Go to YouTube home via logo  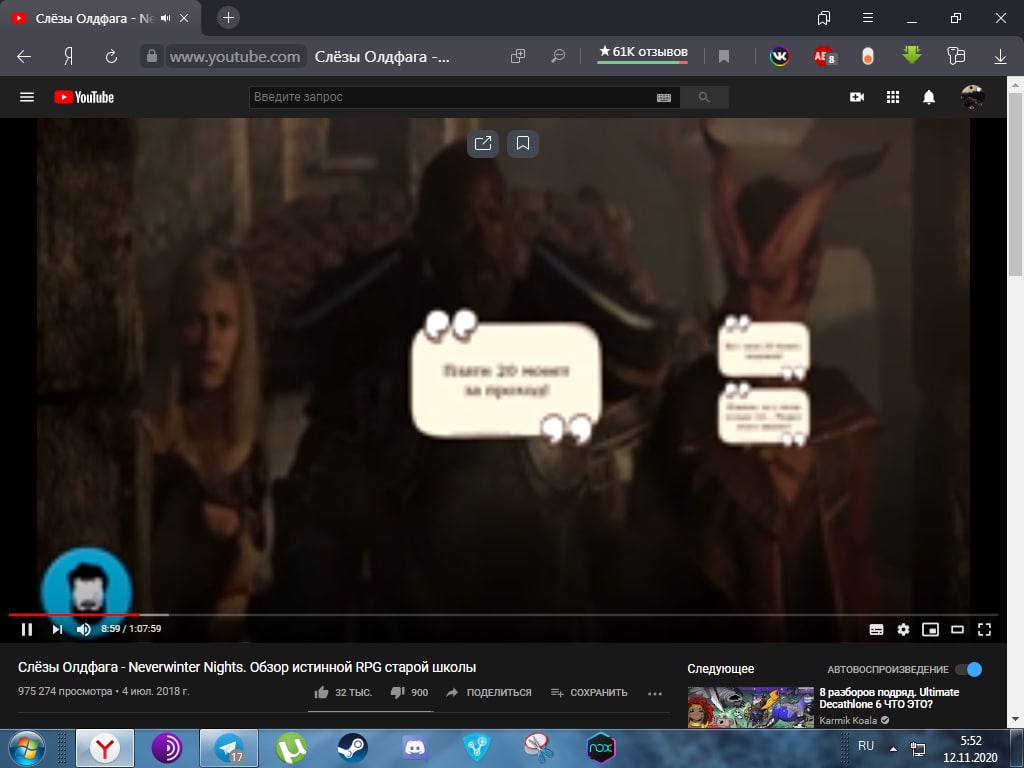[84, 97]
